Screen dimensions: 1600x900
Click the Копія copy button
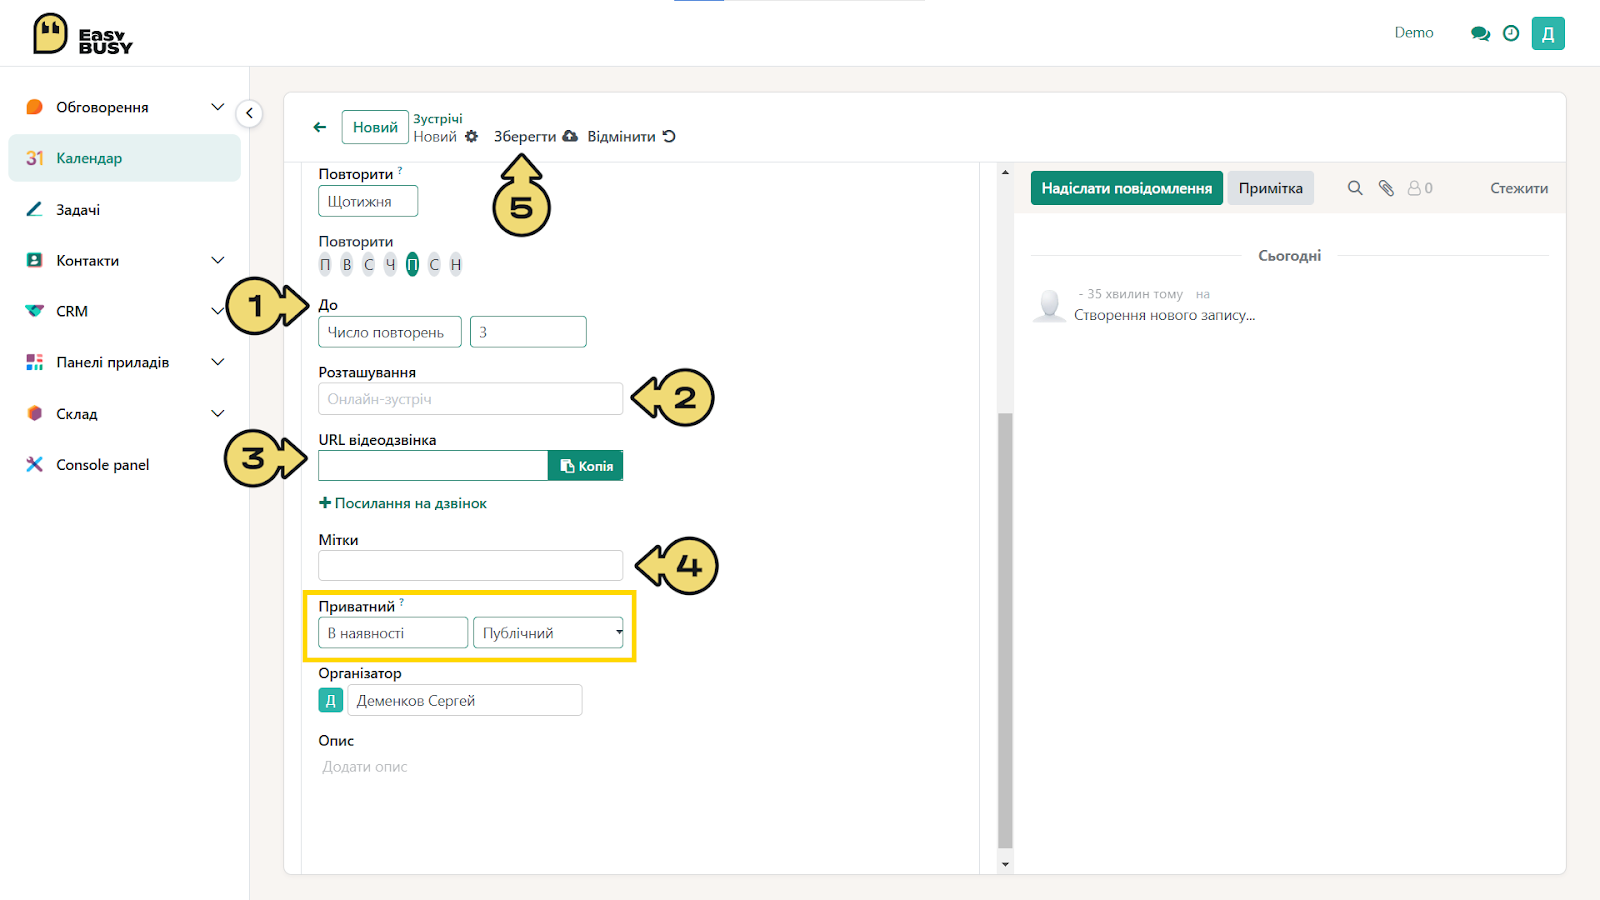586,466
